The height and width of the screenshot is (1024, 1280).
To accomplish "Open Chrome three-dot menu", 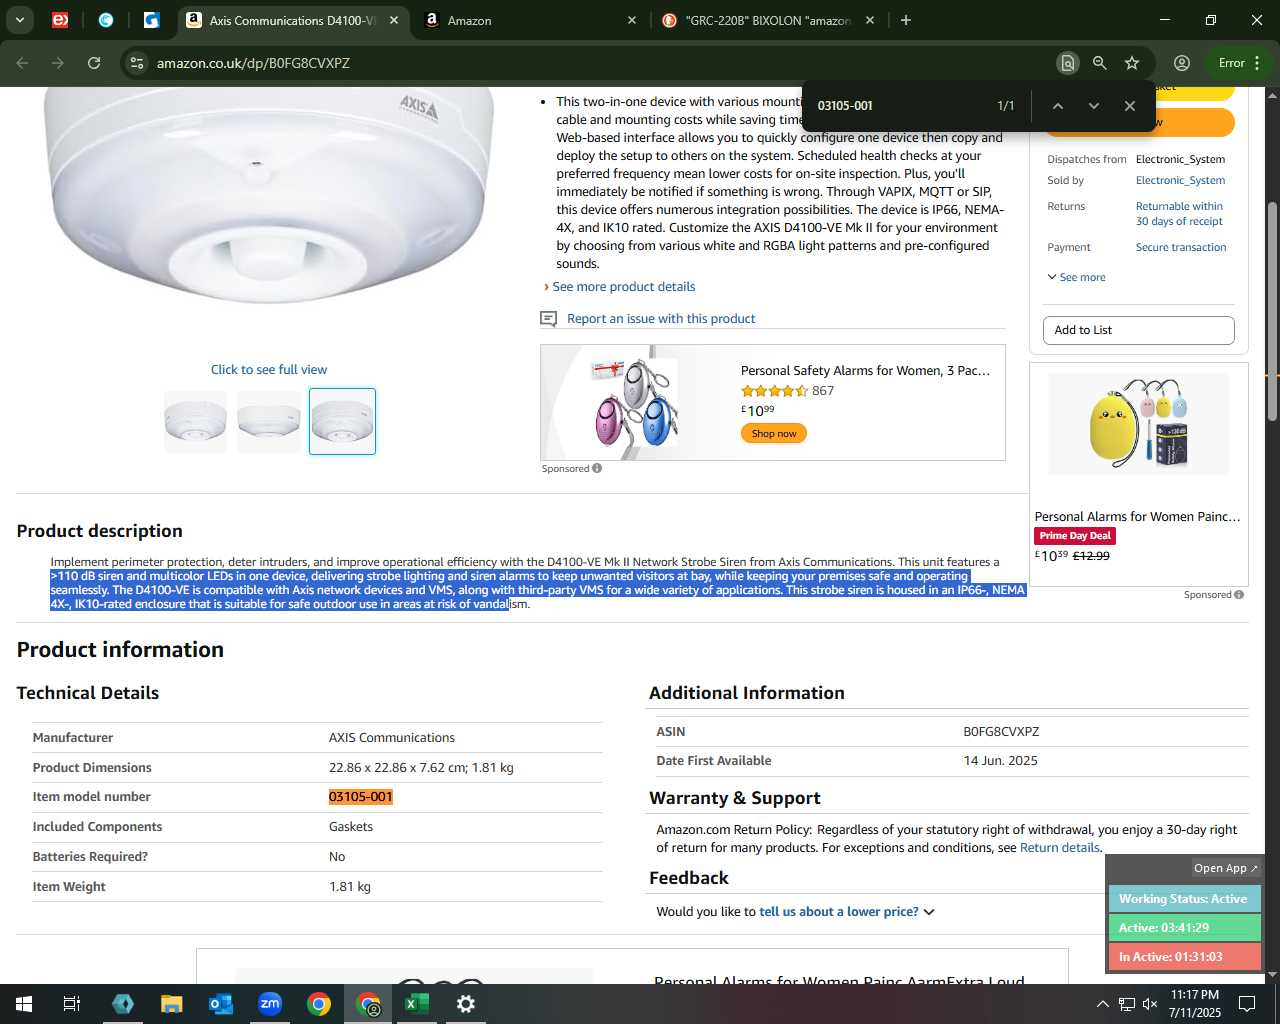I will [1258, 63].
